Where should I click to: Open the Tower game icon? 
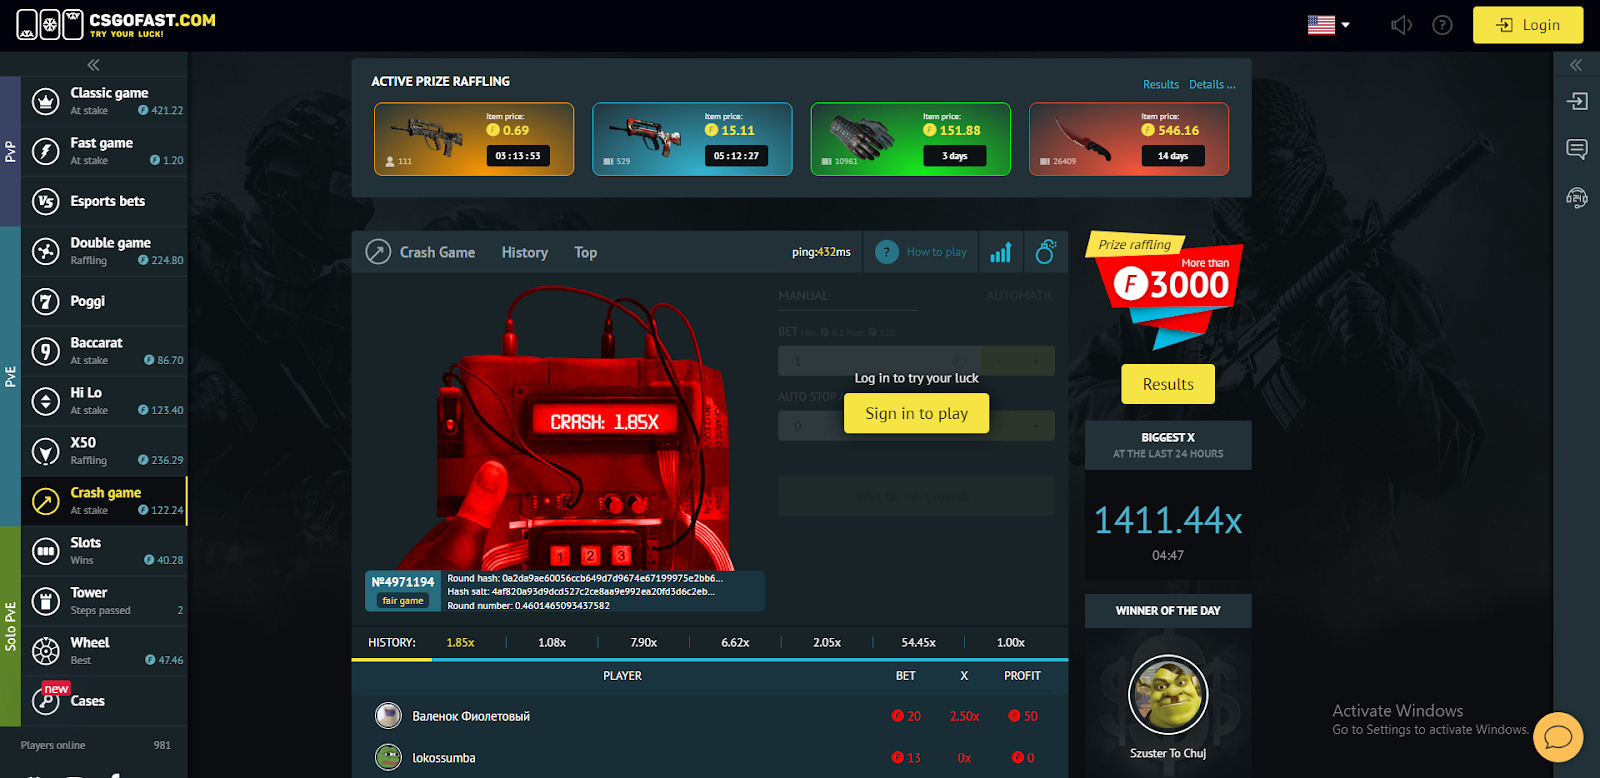pos(45,601)
